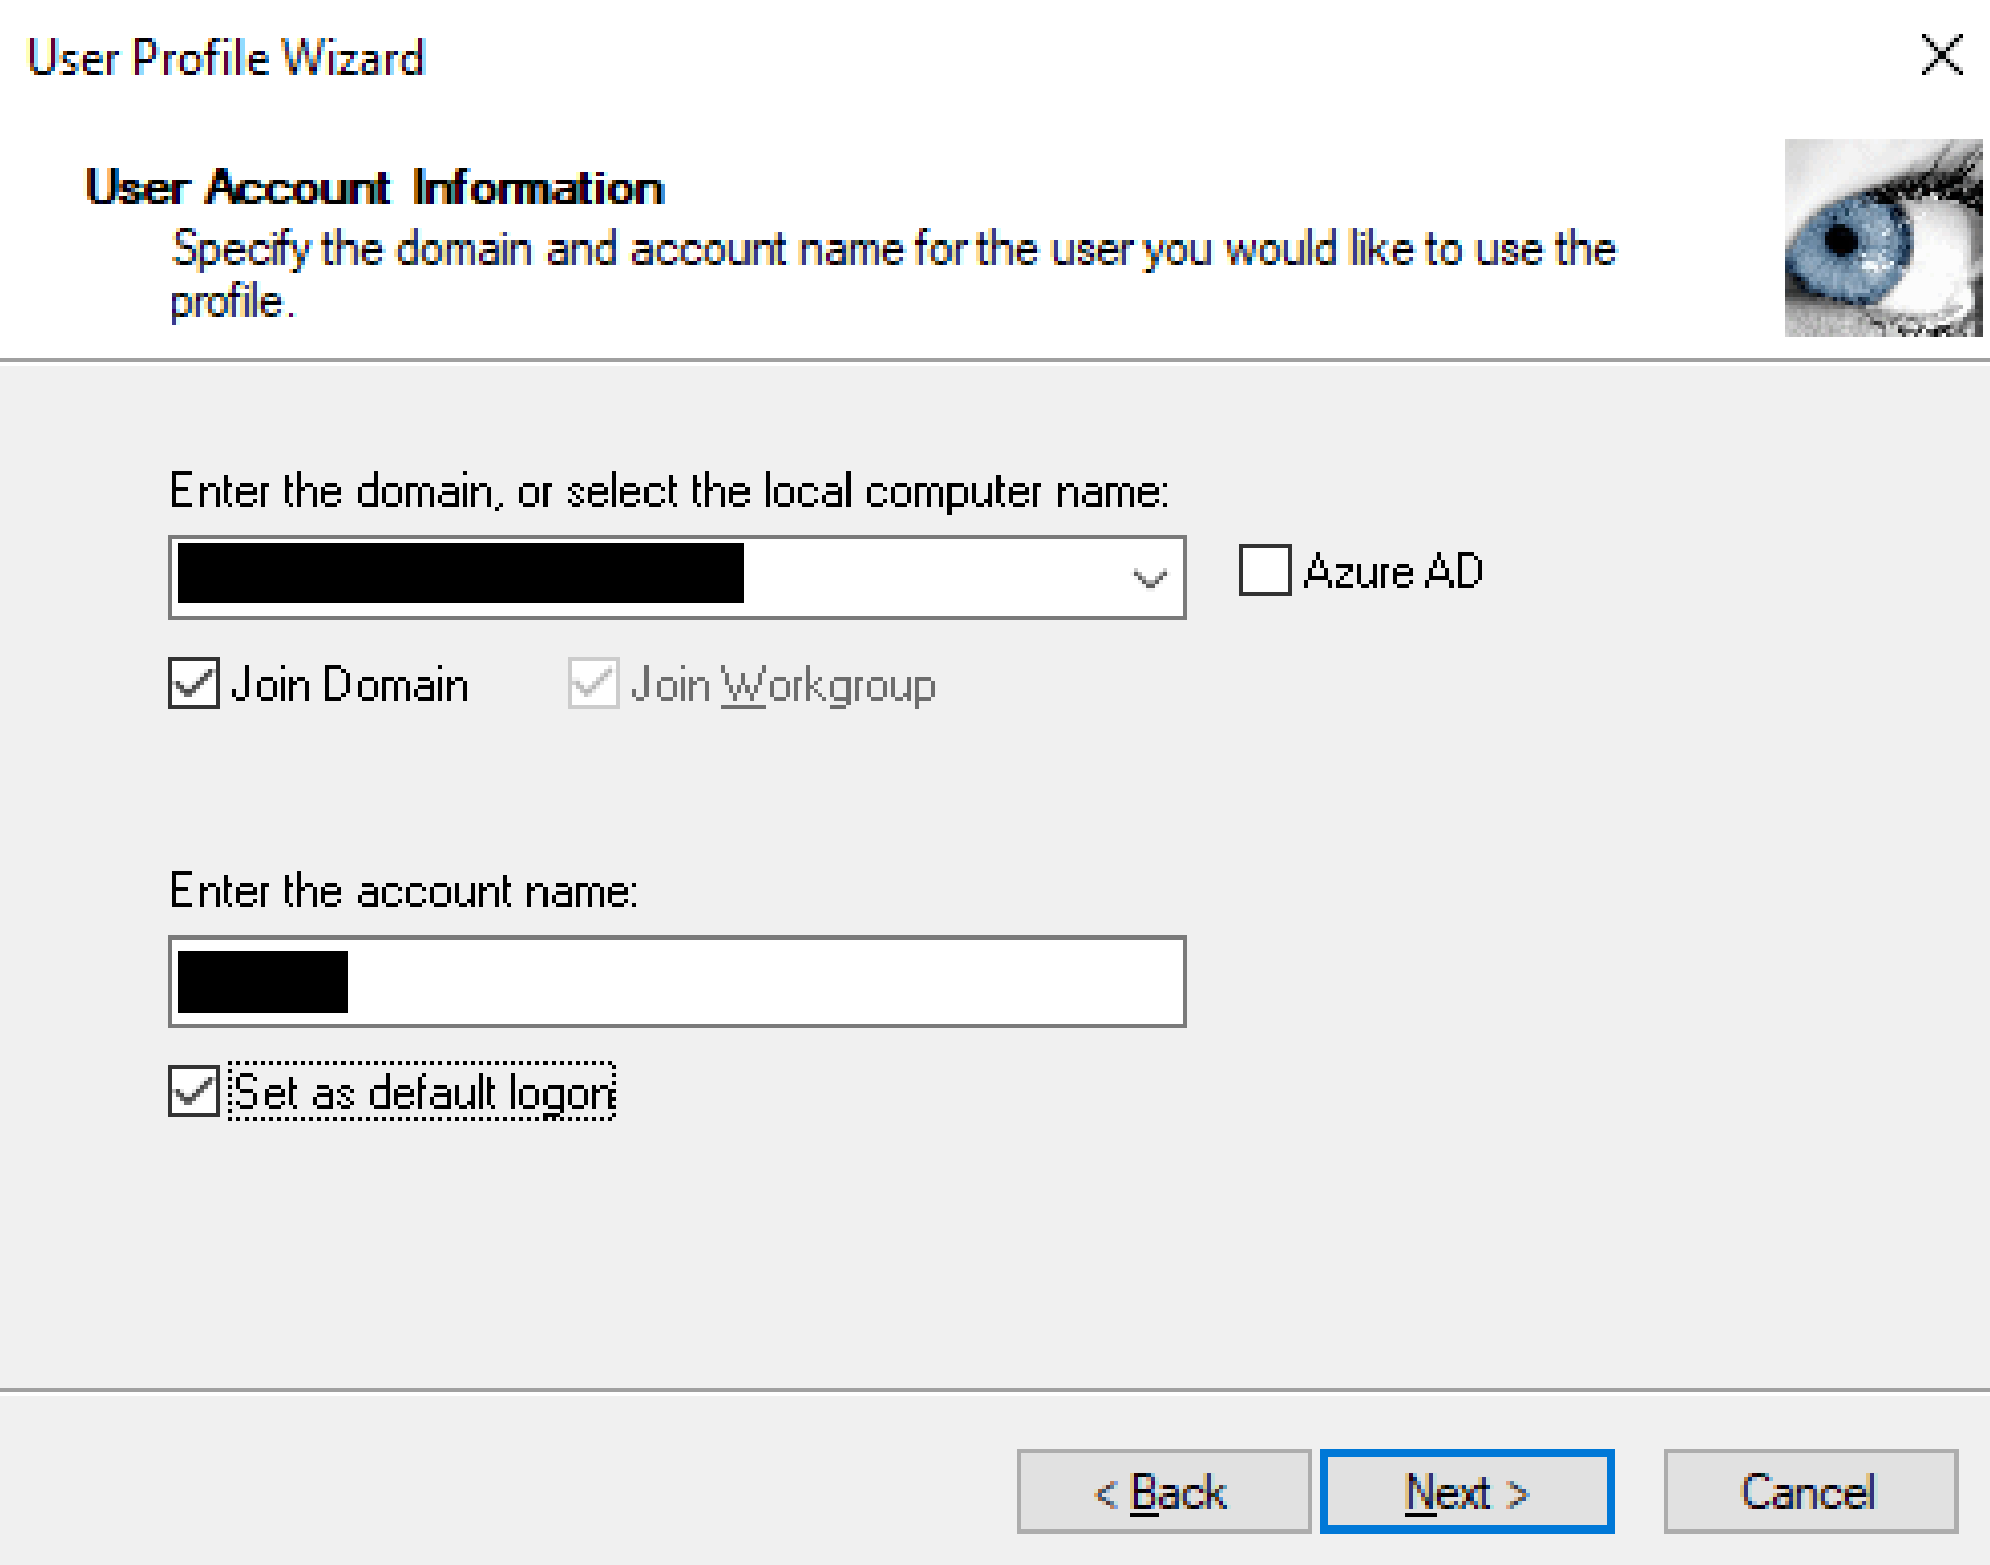Proceed with the Next button
The height and width of the screenshot is (1565, 1990).
1467,1491
